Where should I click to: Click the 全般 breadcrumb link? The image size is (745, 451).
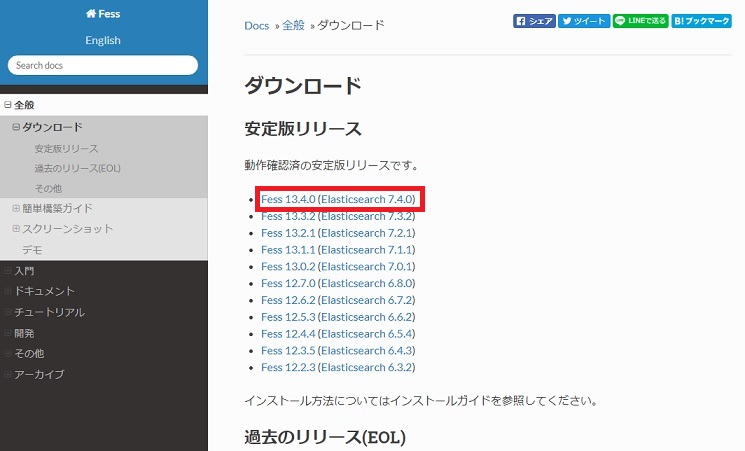pos(293,25)
